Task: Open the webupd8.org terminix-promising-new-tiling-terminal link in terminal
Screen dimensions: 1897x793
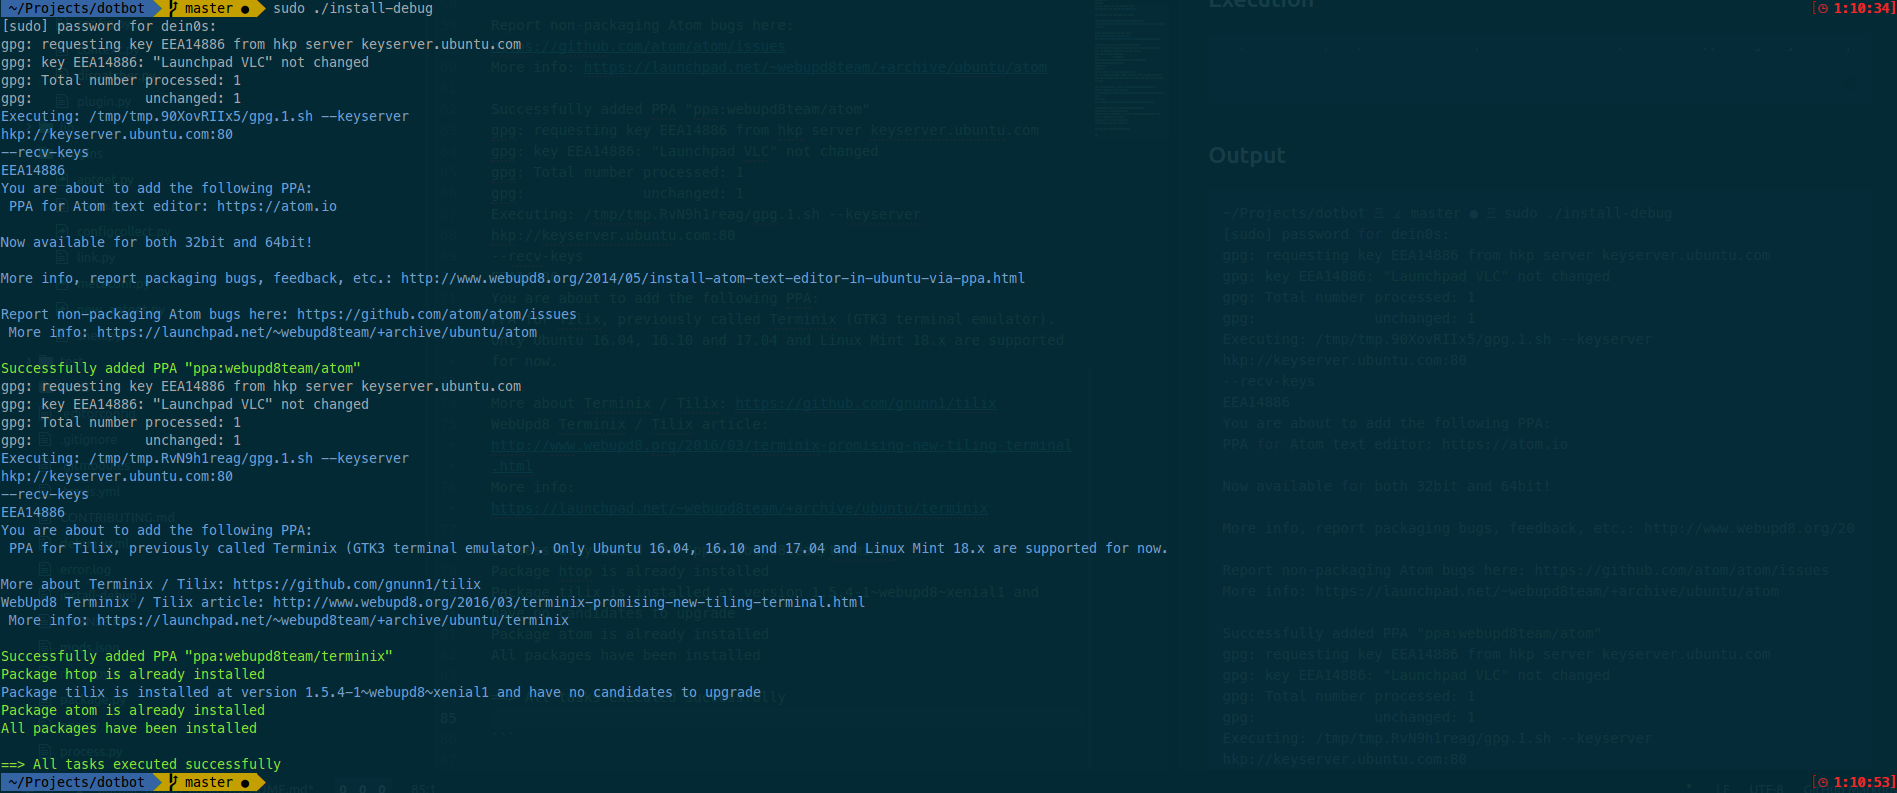Action: [569, 602]
